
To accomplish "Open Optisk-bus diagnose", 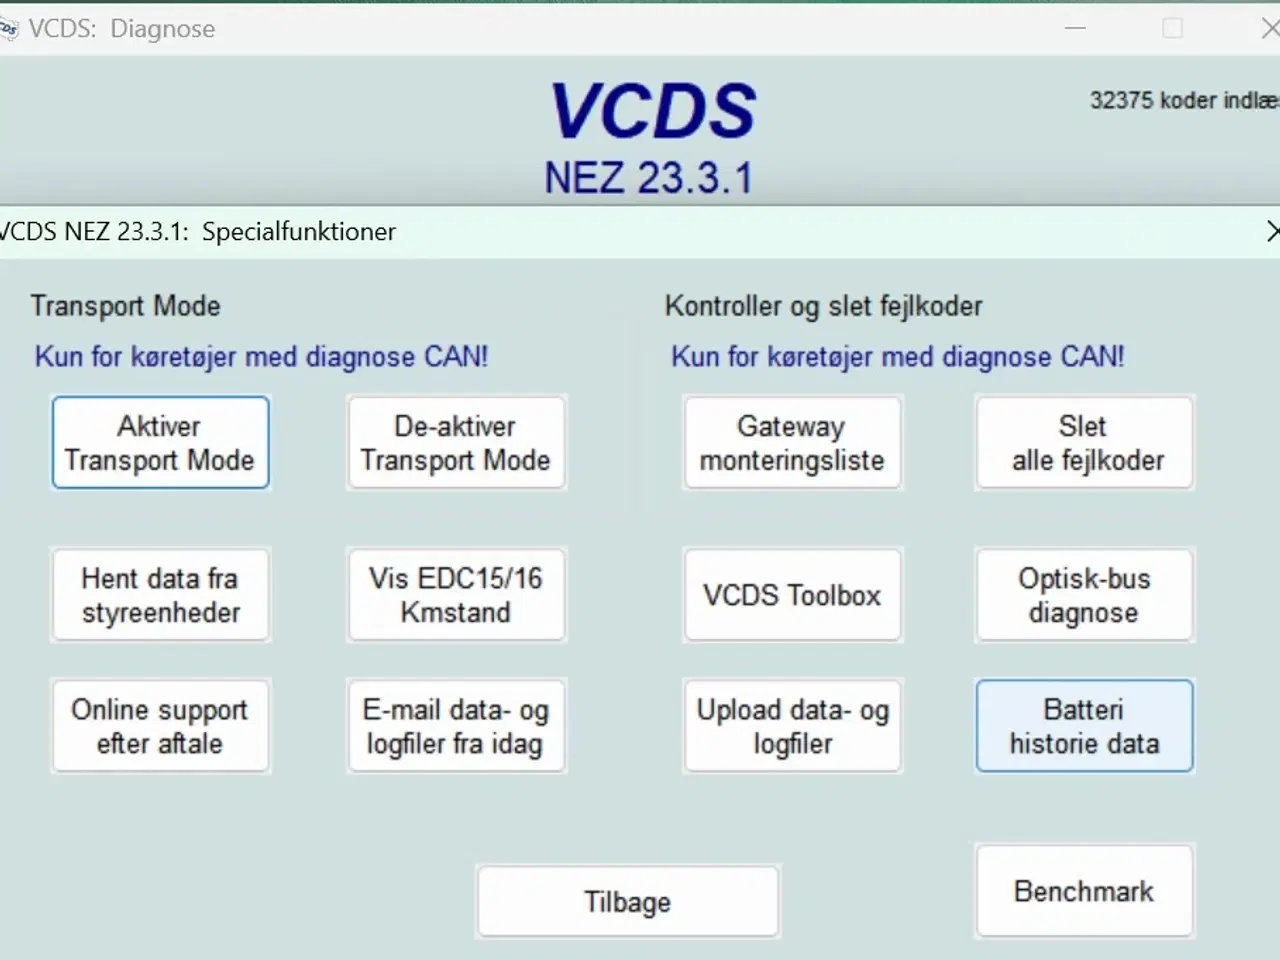I will (1085, 595).
